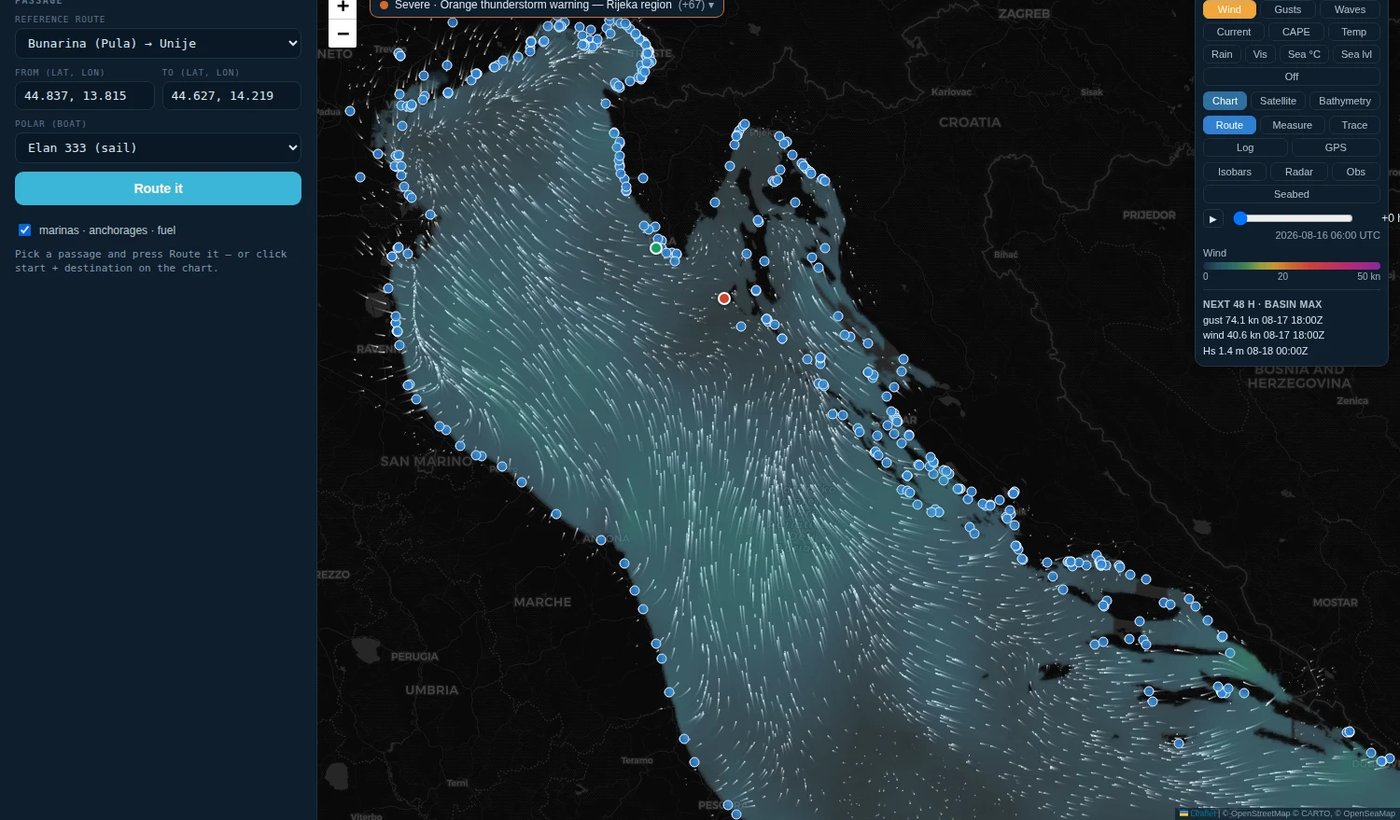Toggle the Seabed layer
Viewport: 1400px width, 820px height.
pos(1291,194)
